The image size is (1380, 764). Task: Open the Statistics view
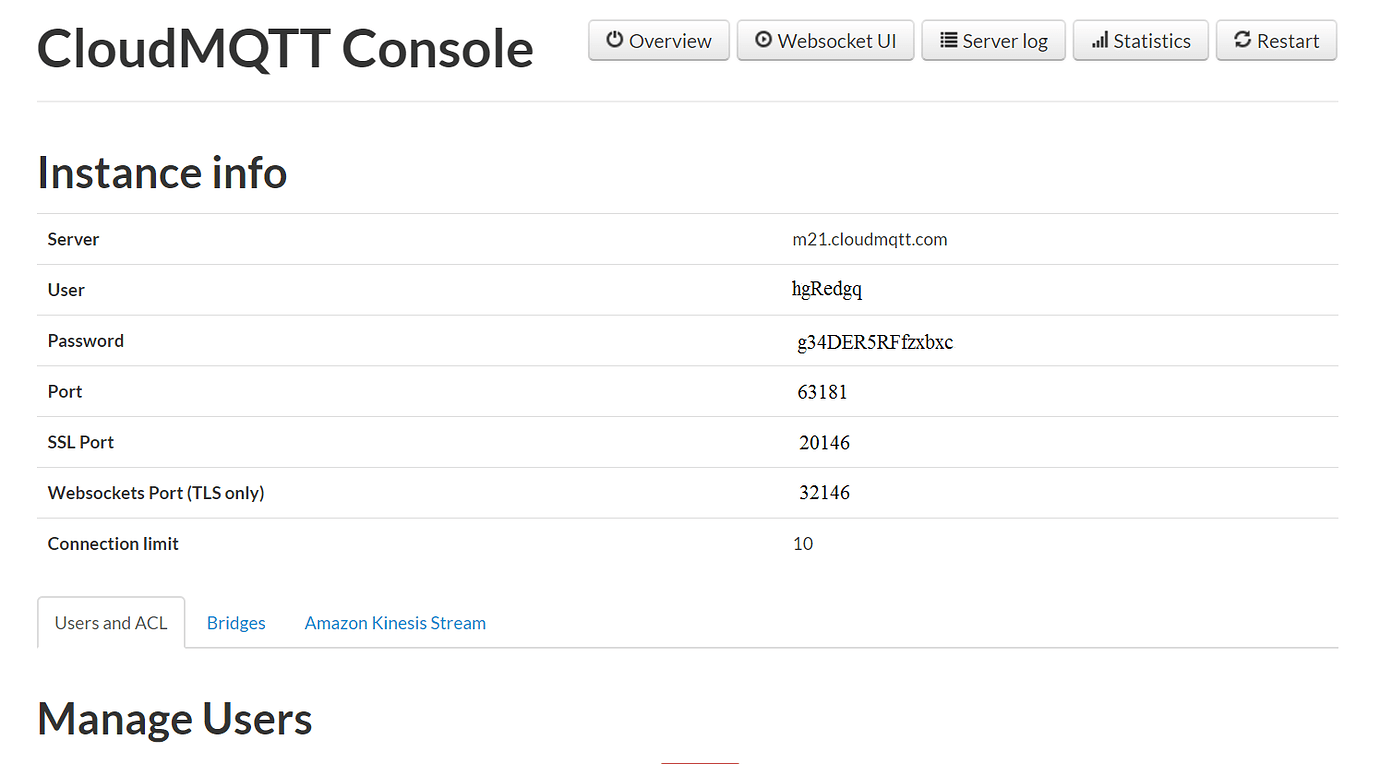1140,40
